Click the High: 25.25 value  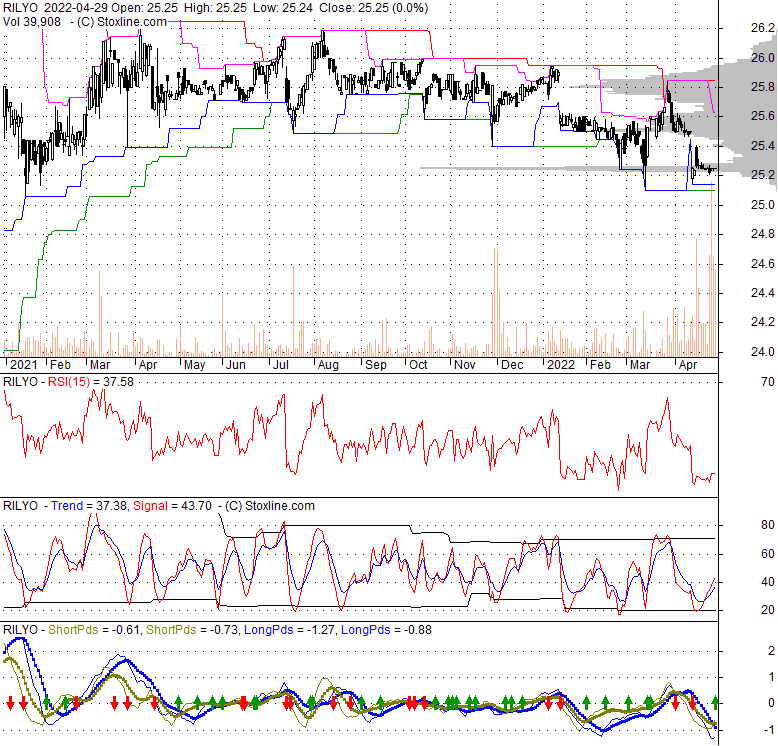215,8
